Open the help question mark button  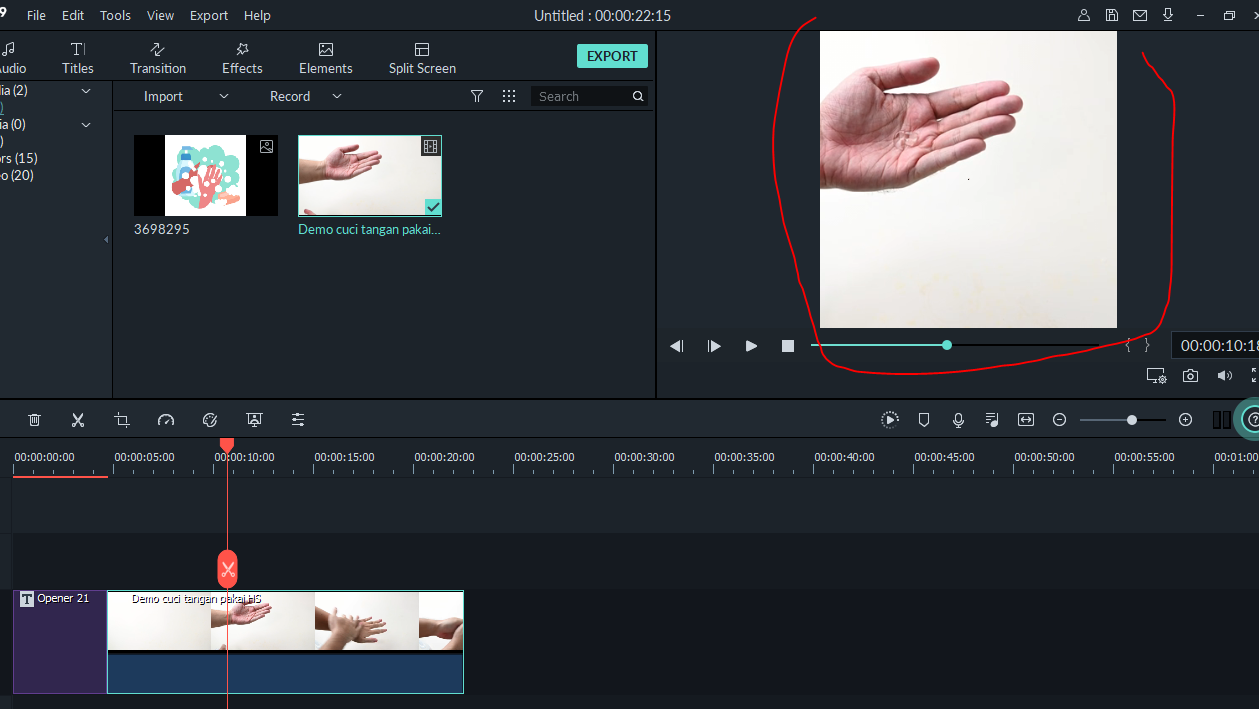click(1250, 420)
